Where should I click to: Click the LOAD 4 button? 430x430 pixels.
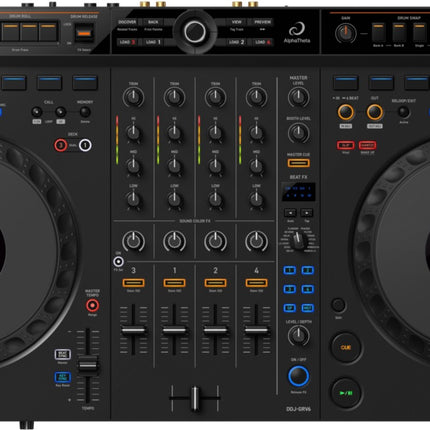(x=263, y=42)
